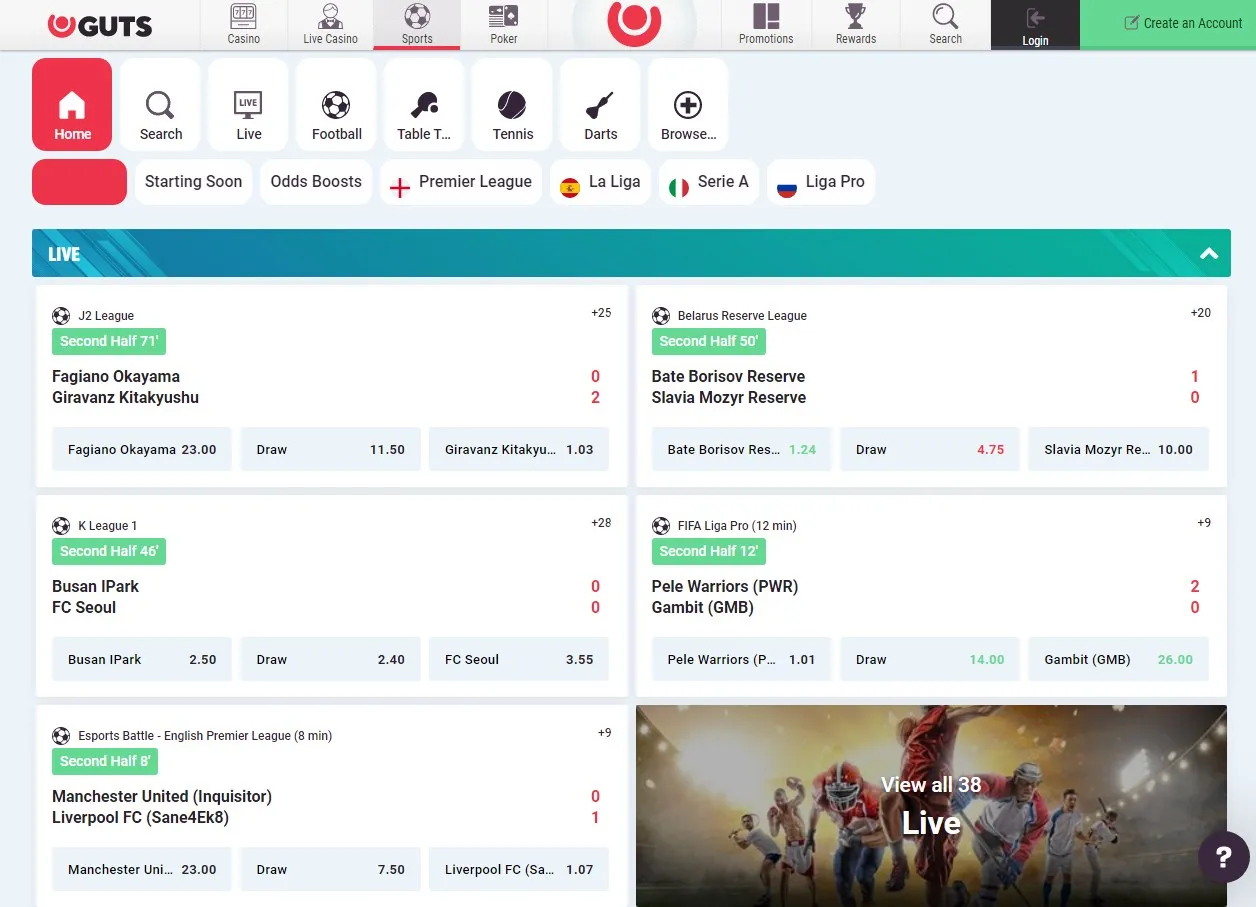Bet on Draw at 11.50
Image resolution: width=1256 pixels, height=907 pixels.
[330, 449]
